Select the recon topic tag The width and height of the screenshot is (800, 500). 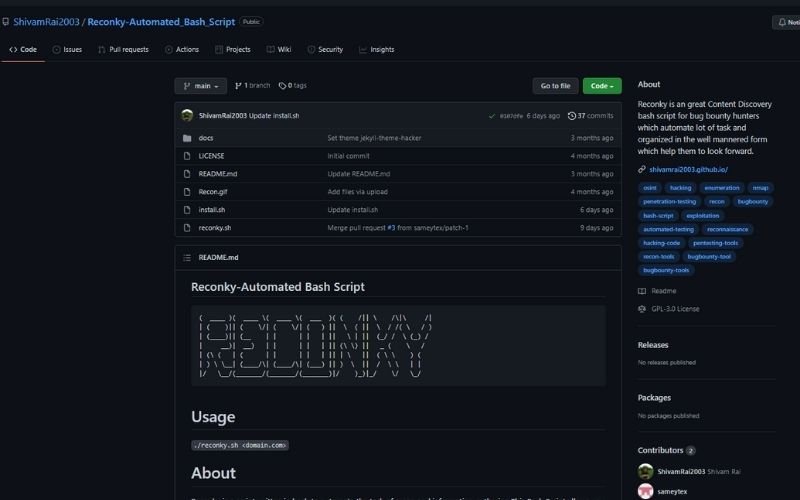pos(716,202)
